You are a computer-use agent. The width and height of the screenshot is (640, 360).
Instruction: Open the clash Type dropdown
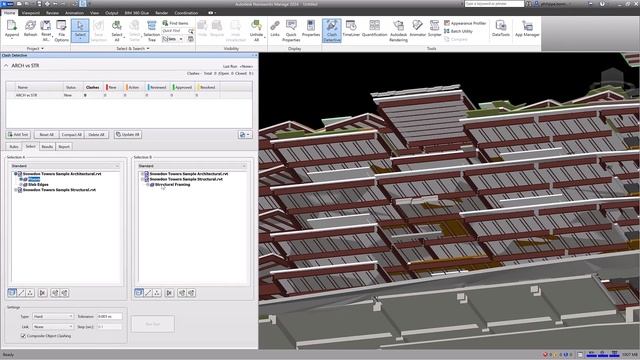click(53, 316)
